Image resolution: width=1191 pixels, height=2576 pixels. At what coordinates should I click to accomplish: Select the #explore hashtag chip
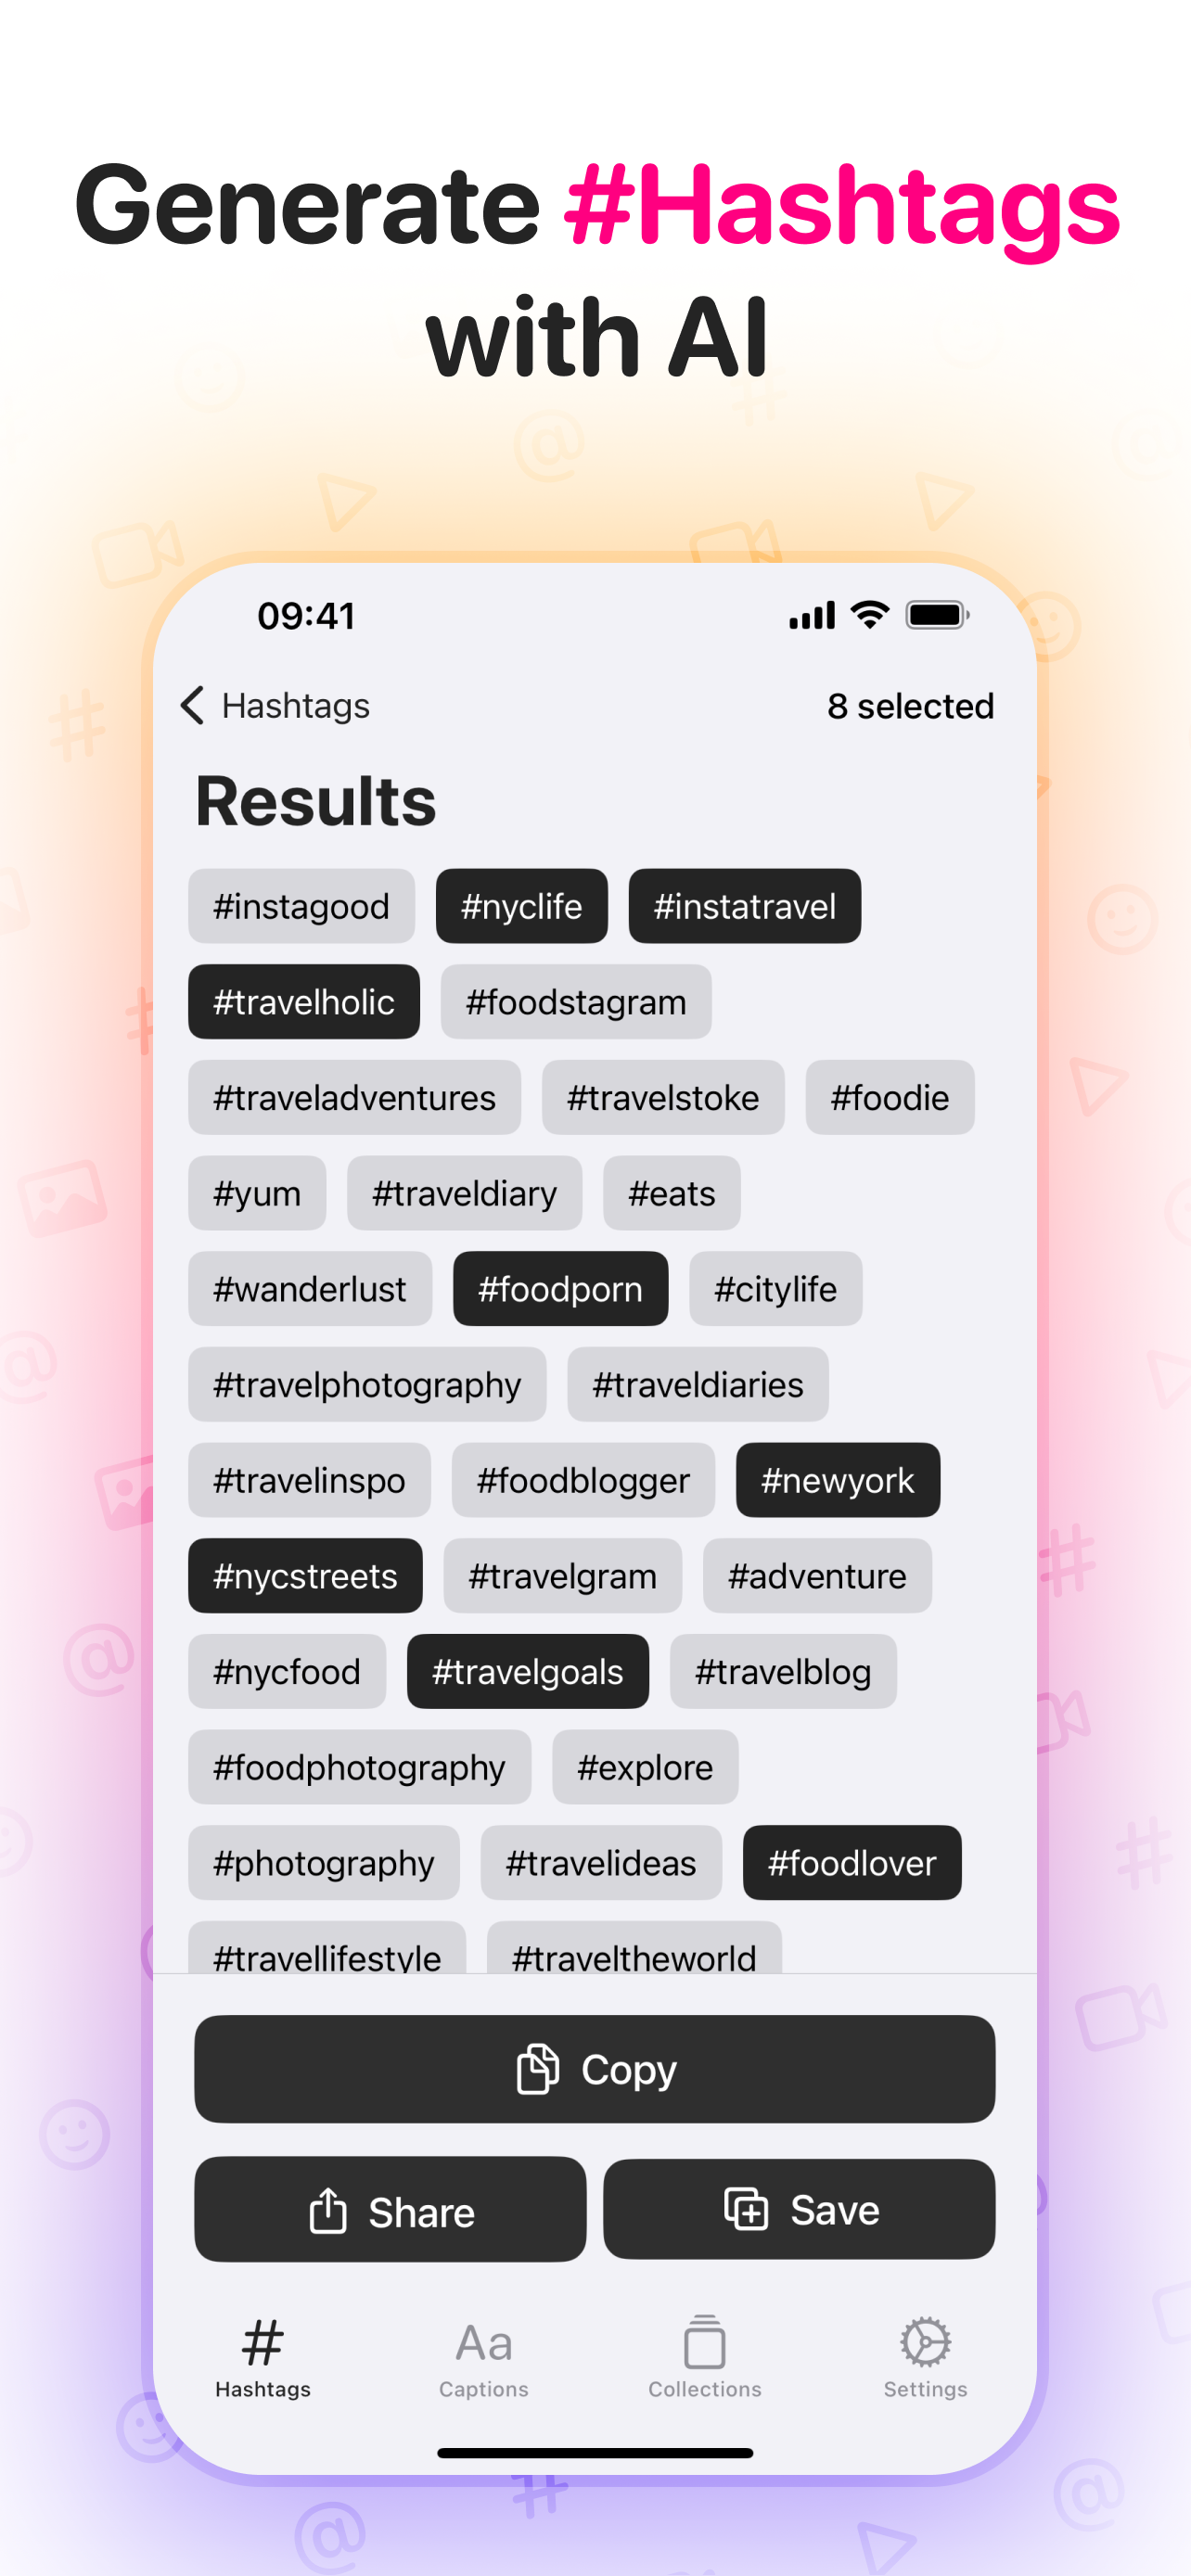coord(644,1767)
